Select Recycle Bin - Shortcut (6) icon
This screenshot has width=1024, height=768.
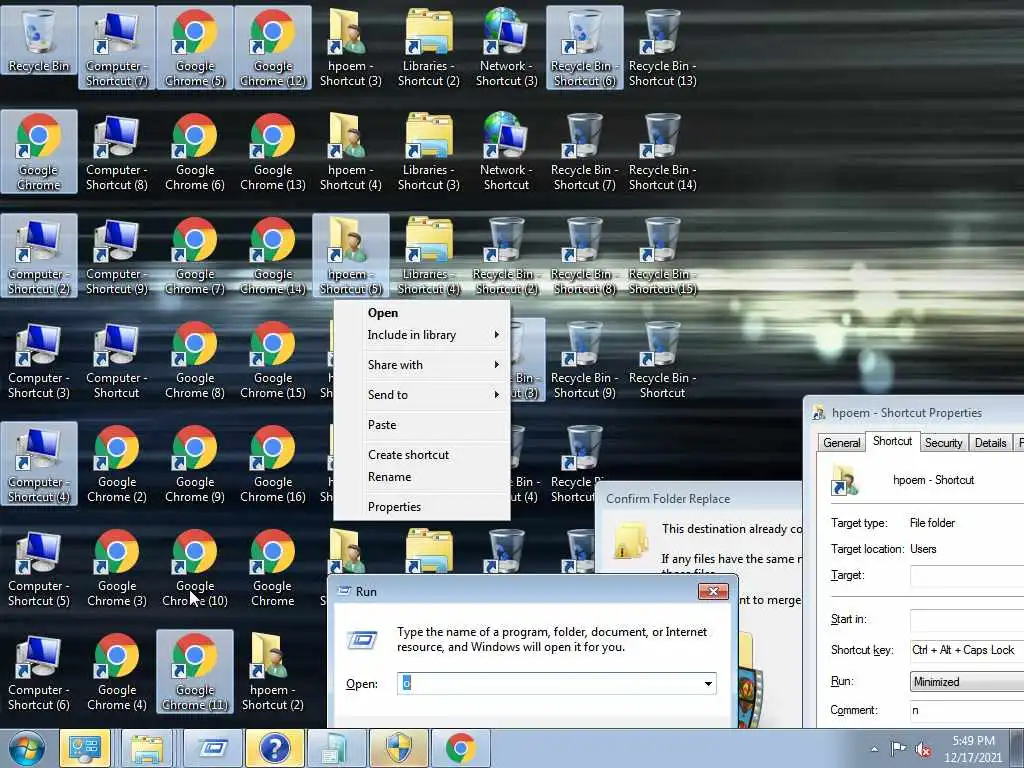click(x=584, y=48)
